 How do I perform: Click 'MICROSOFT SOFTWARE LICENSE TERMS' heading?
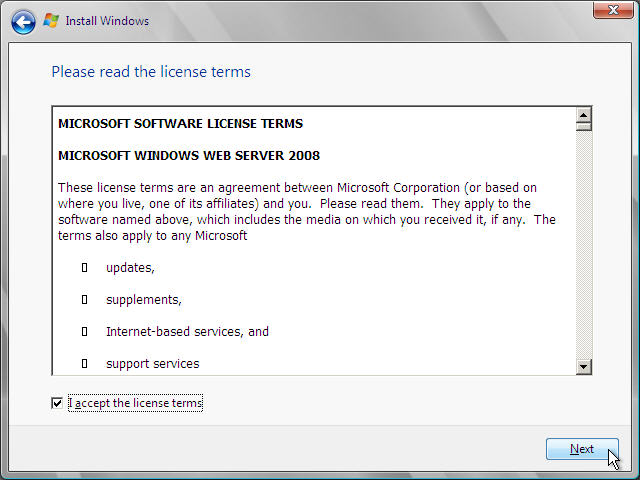(x=180, y=124)
